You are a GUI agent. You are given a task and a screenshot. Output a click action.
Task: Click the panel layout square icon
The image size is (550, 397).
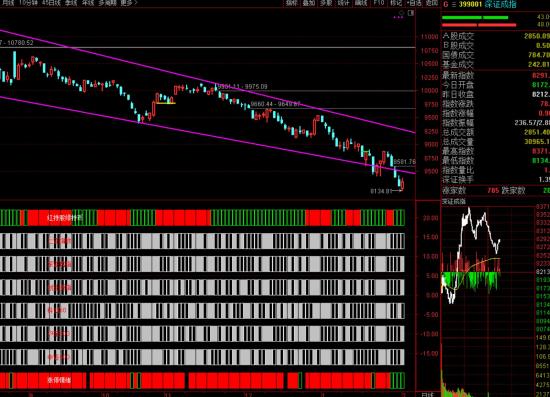tap(411, 13)
